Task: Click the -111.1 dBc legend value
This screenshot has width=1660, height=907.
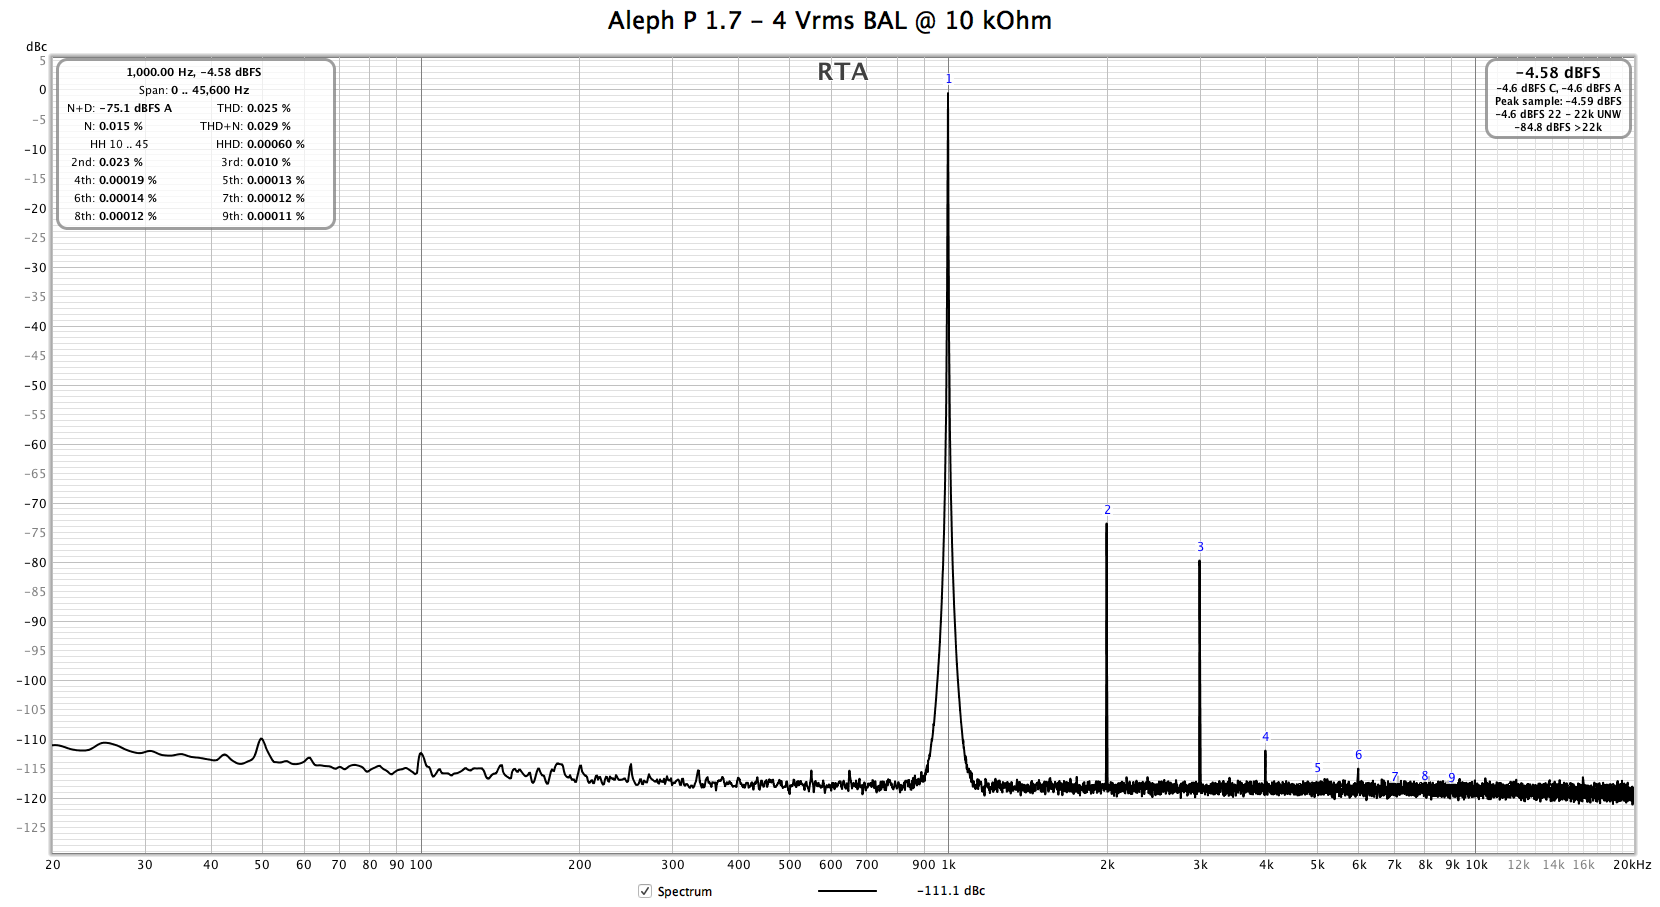Action: pos(951,891)
